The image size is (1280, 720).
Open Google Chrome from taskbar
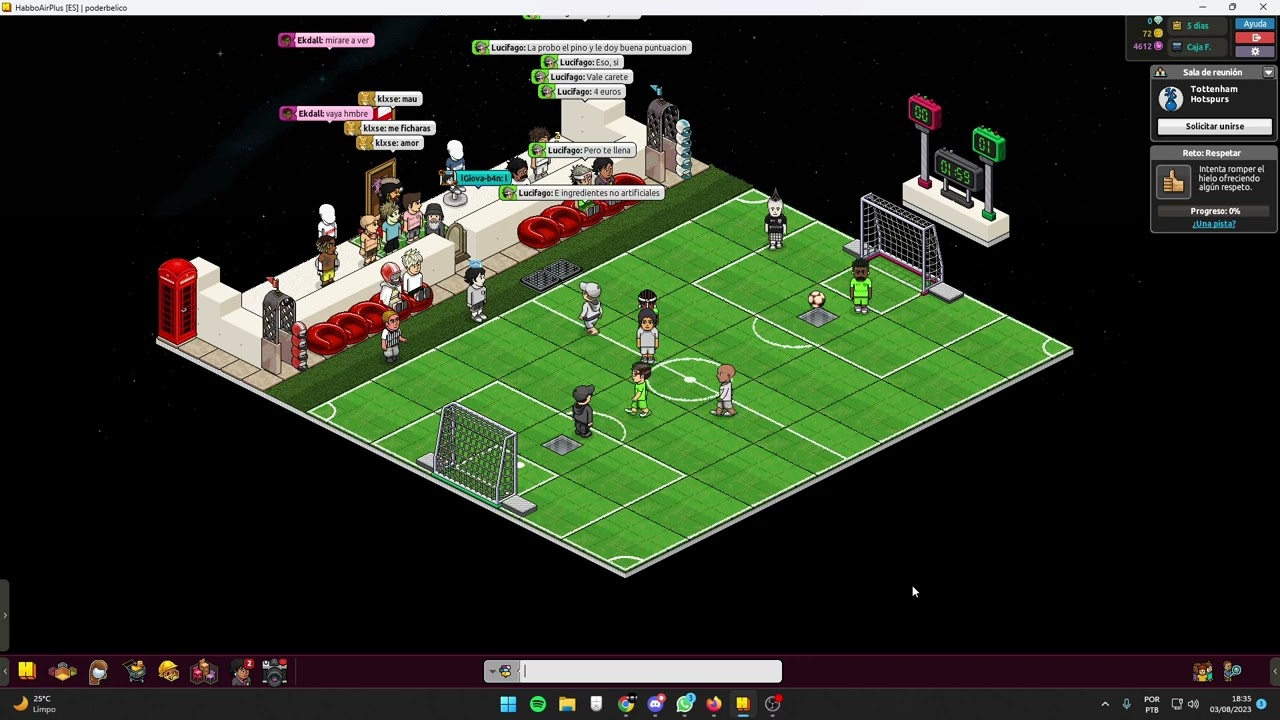point(626,704)
